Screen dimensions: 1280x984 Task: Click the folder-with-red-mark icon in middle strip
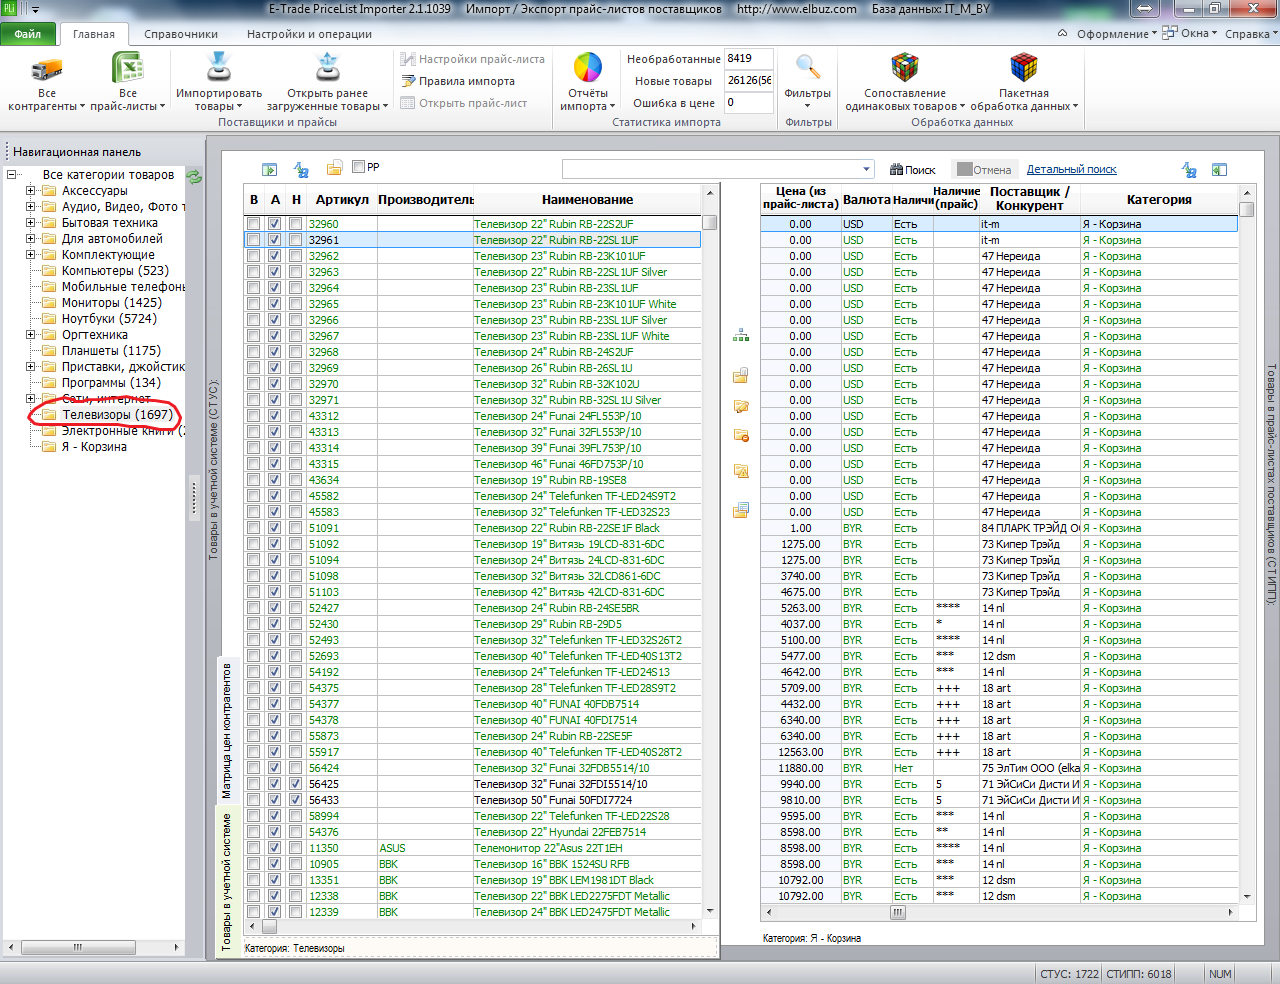(x=741, y=435)
